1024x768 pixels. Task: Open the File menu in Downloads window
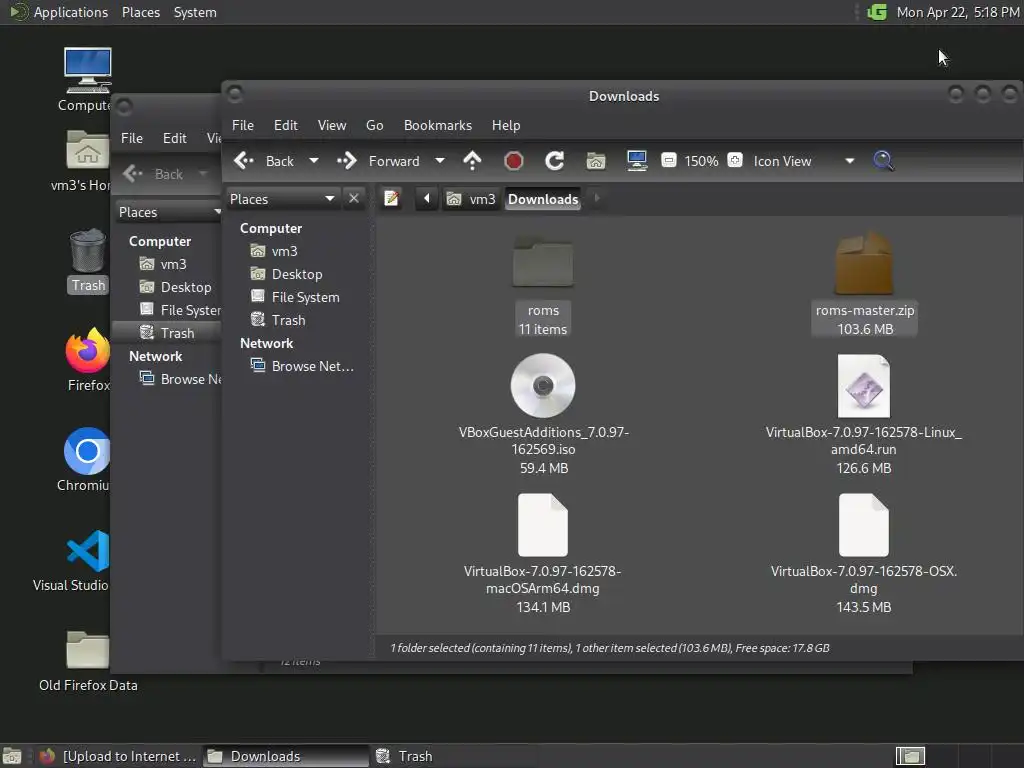tap(243, 125)
